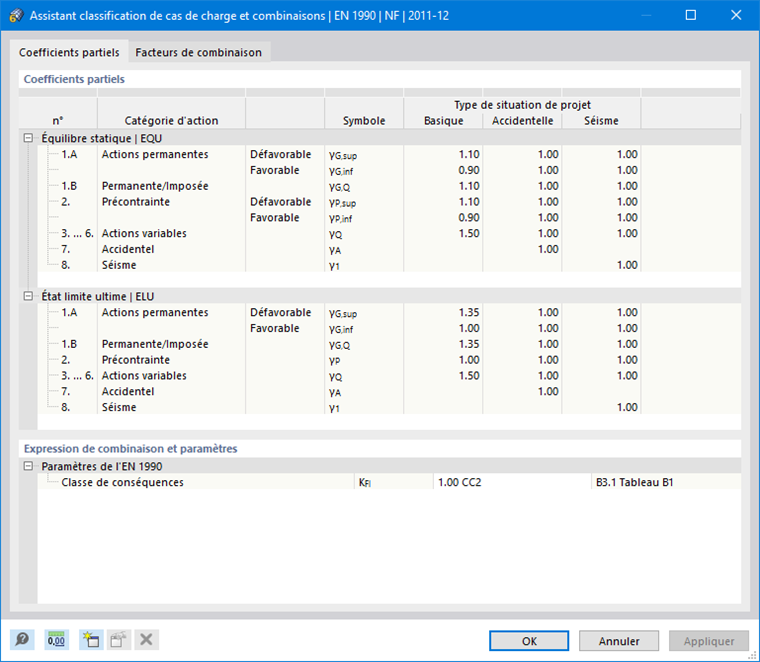Click EQU row 3. ... 6. 'Actions variables'
This screenshot has width=760, height=662.
144,233
